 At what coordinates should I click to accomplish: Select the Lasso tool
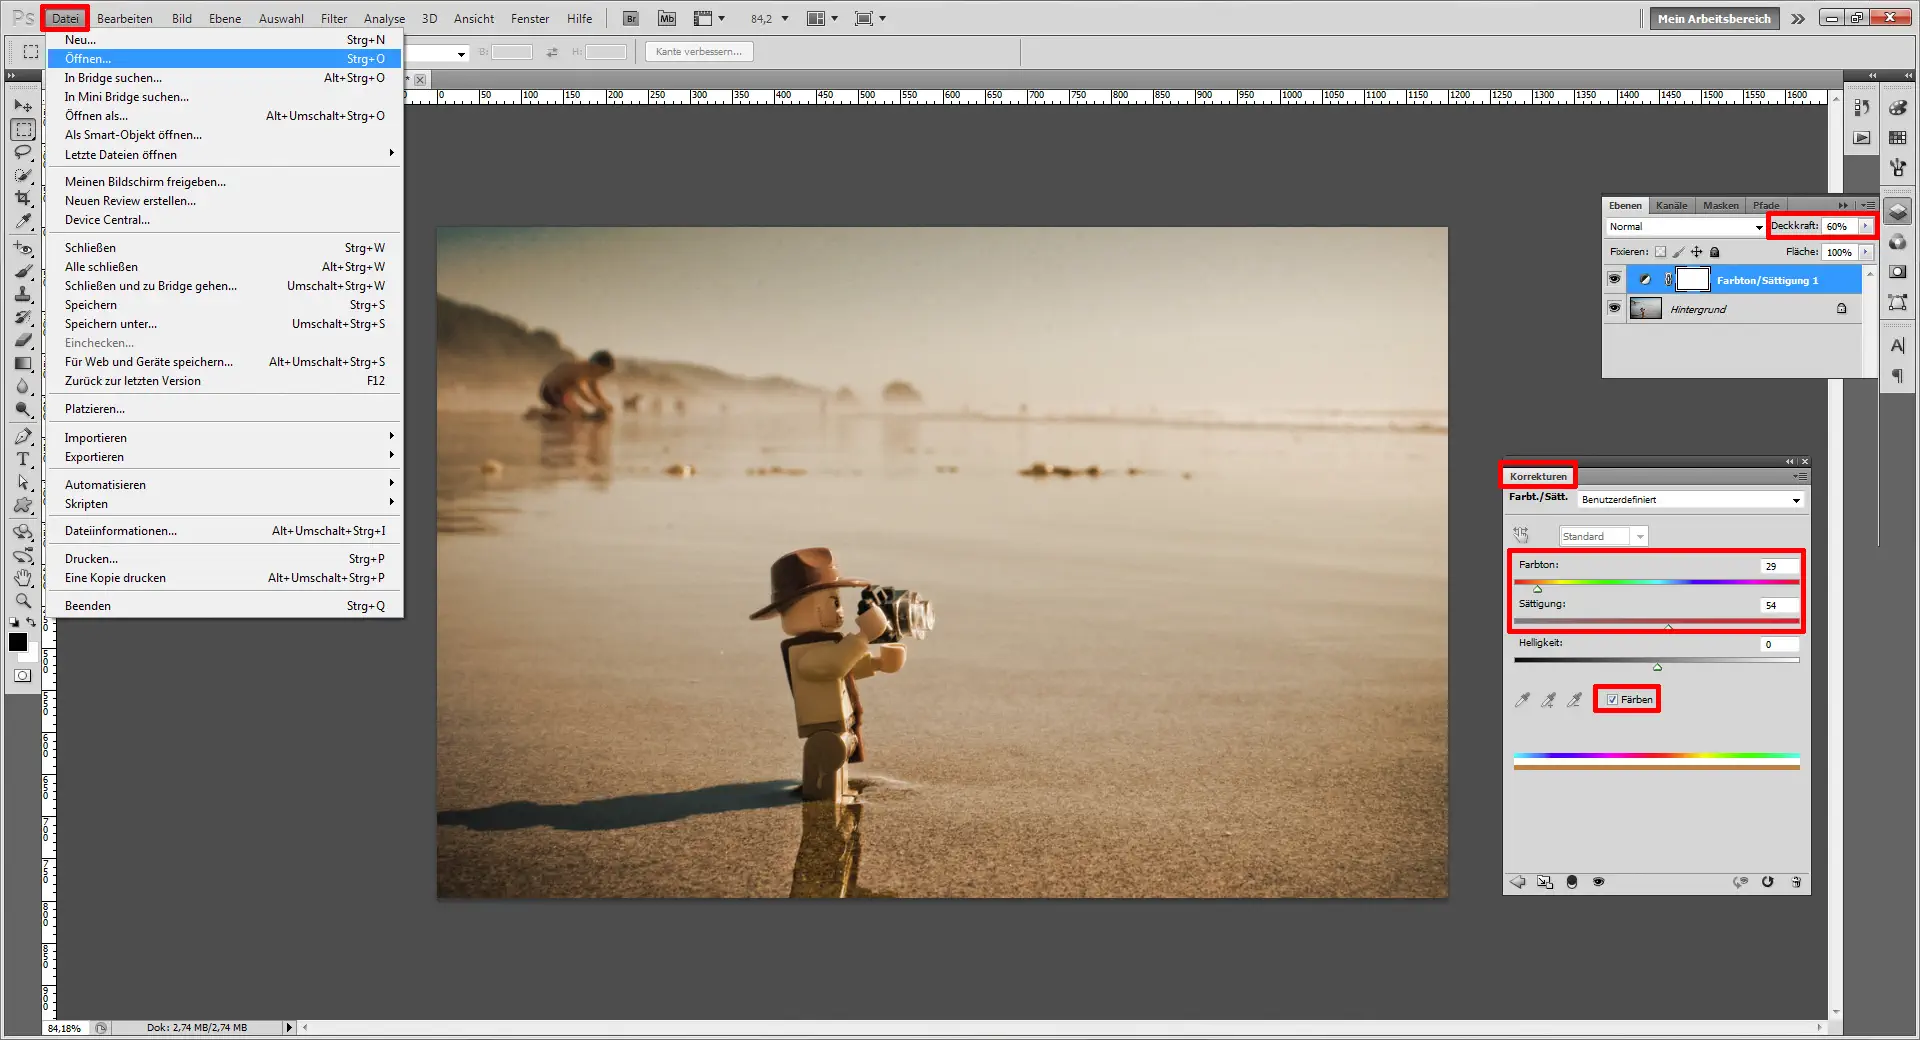tap(23, 152)
